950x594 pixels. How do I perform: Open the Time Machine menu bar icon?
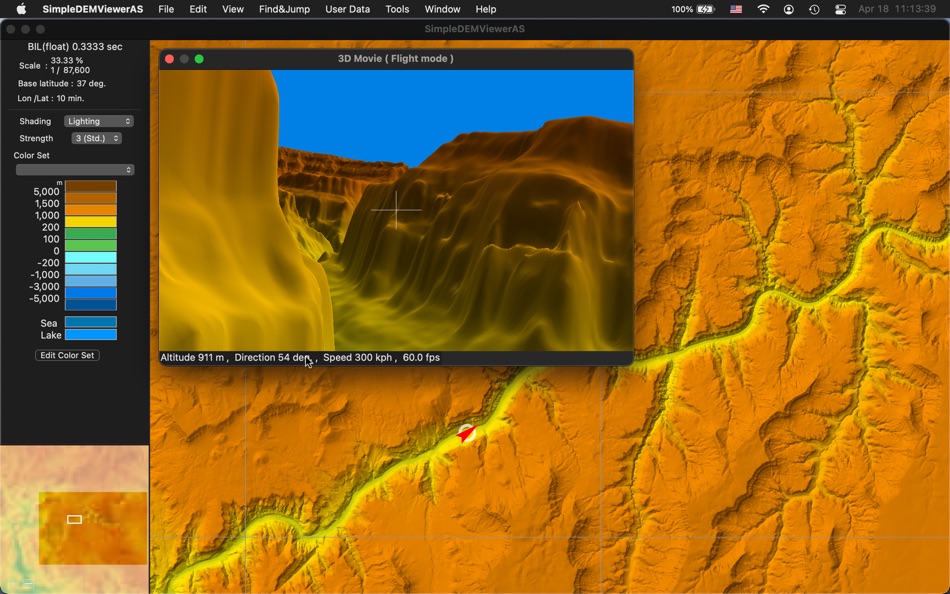(814, 9)
